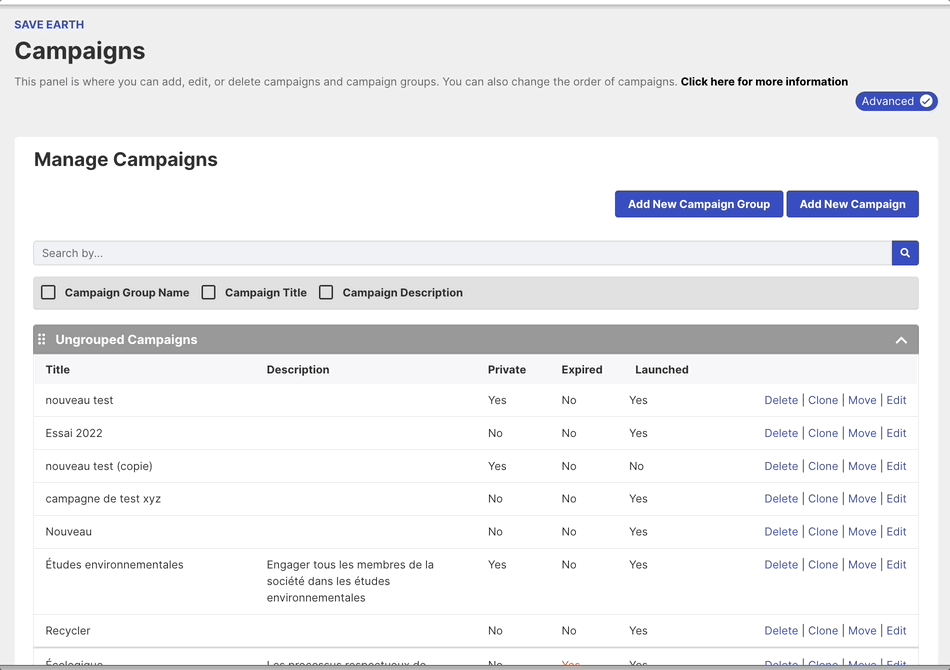The image size is (950, 670).
Task: Click the search magnifier icon button
Action: [x=904, y=253]
